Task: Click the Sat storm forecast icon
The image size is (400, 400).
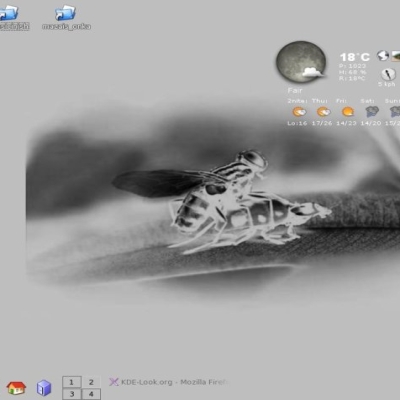Action: [372, 112]
